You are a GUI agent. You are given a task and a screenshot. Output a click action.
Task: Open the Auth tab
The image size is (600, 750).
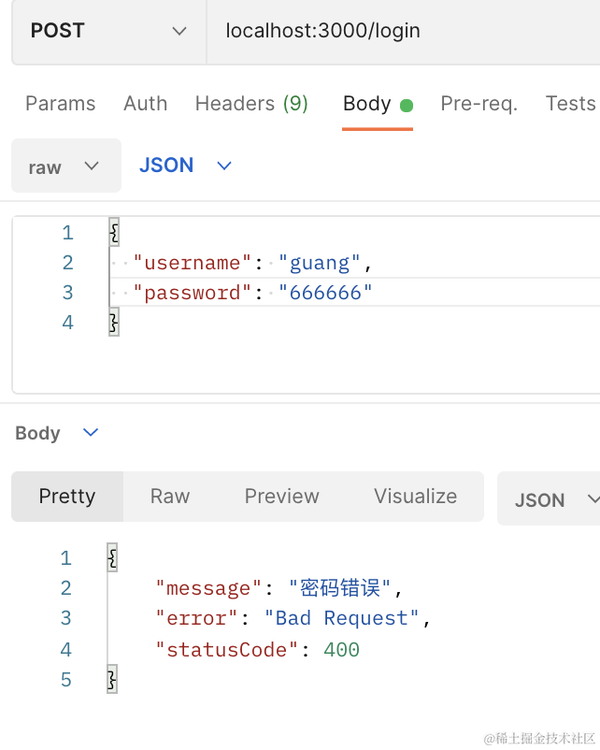(145, 103)
